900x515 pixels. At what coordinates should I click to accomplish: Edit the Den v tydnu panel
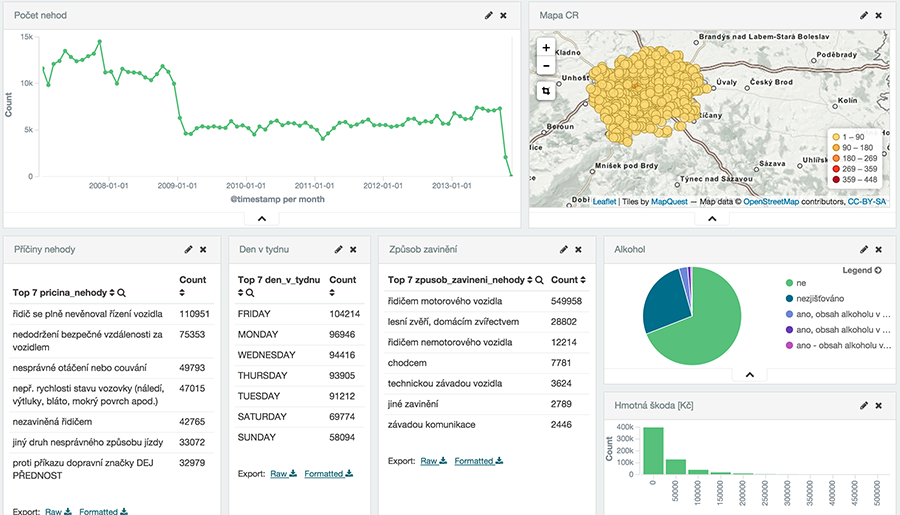click(x=339, y=249)
